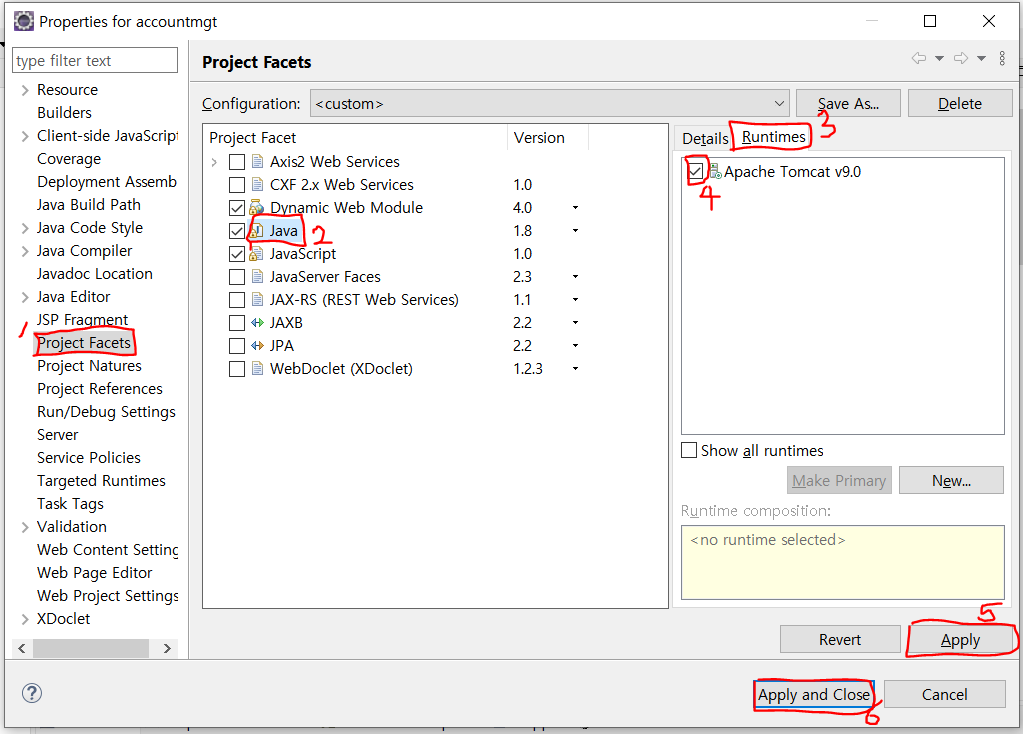This screenshot has width=1023, height=734.
Task: Open the back history dropdown arrow
Action: pyautogui.click(x=939, y=58)
